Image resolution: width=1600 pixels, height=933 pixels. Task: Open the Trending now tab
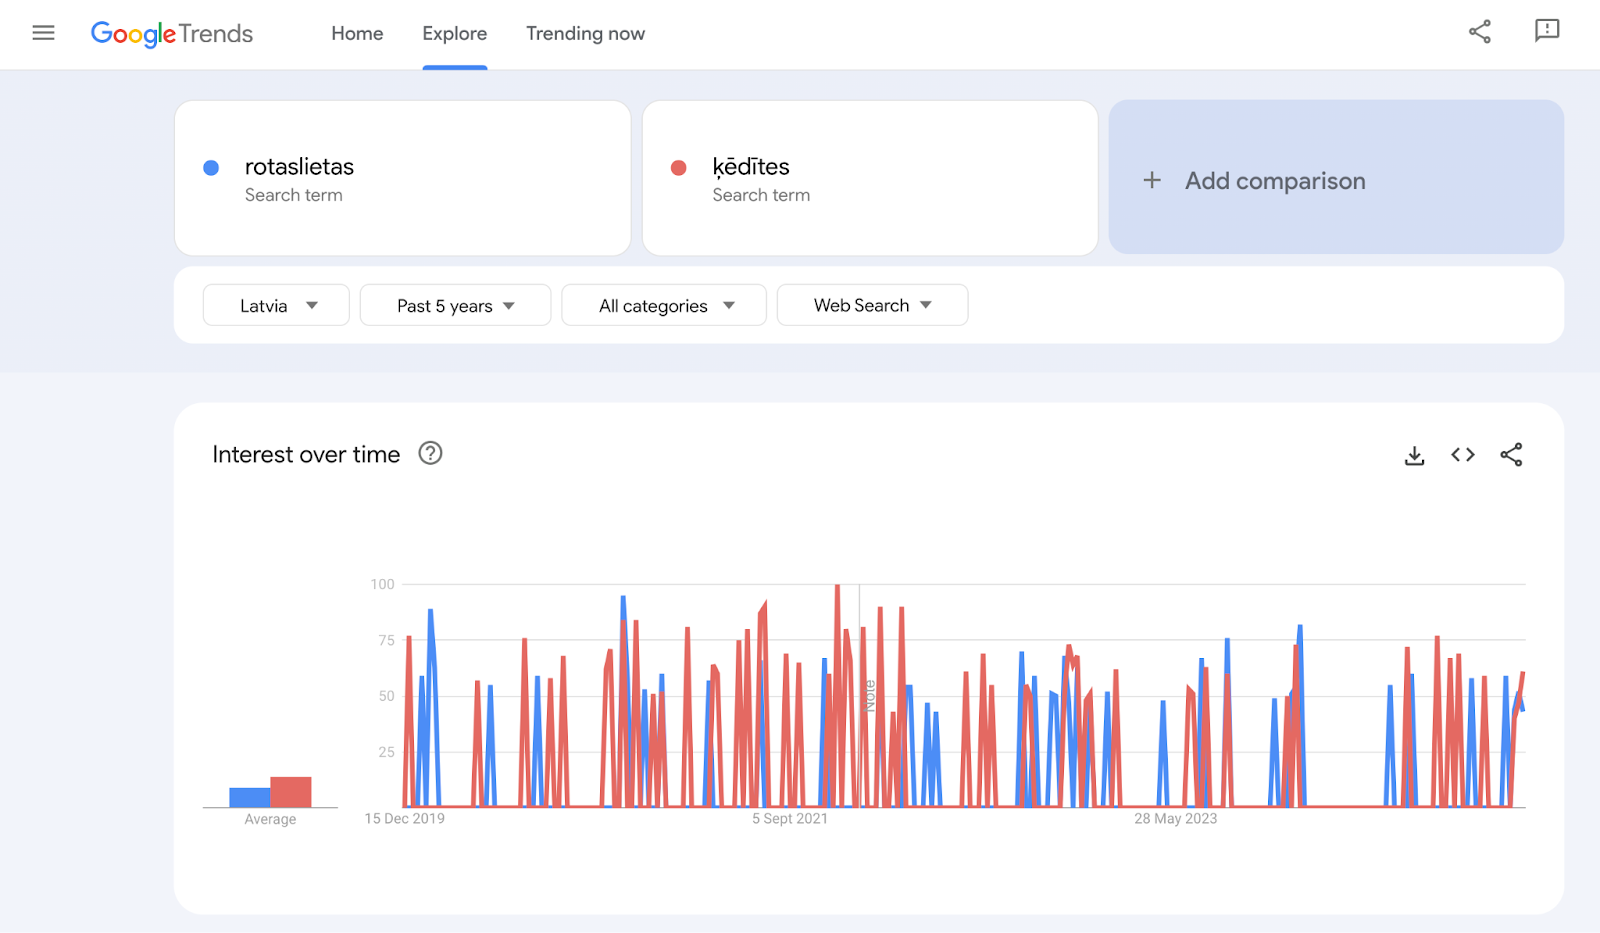coord(586,34)
